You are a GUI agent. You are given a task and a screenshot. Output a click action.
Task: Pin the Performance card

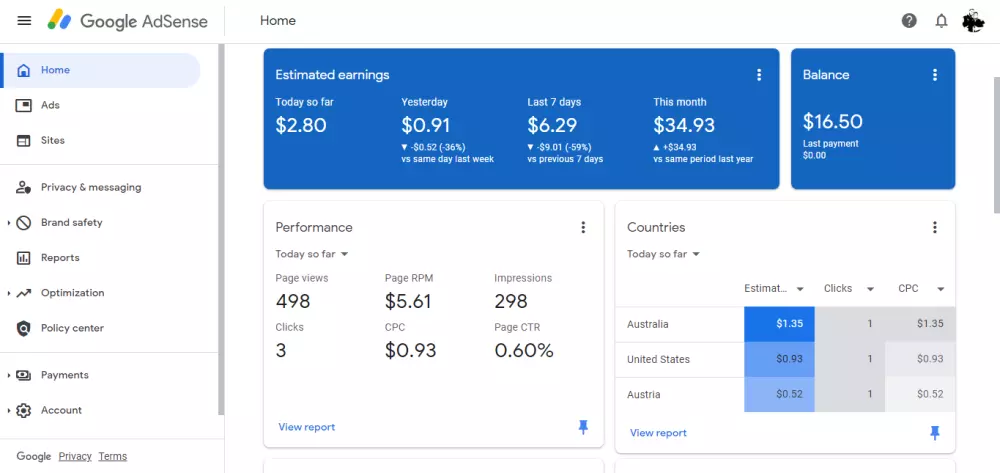click(x=584, y=427)
